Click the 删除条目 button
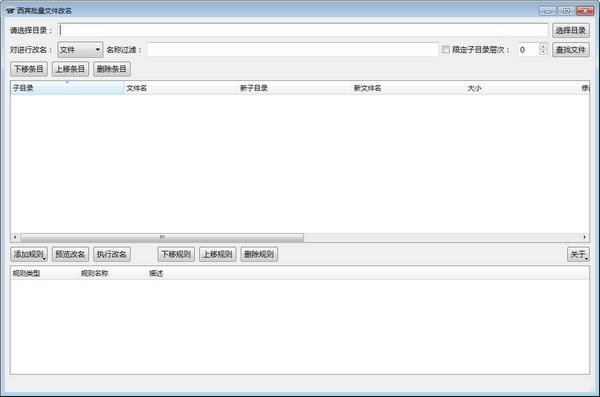This screenshot has height=397, width=600. pos(112,69)
